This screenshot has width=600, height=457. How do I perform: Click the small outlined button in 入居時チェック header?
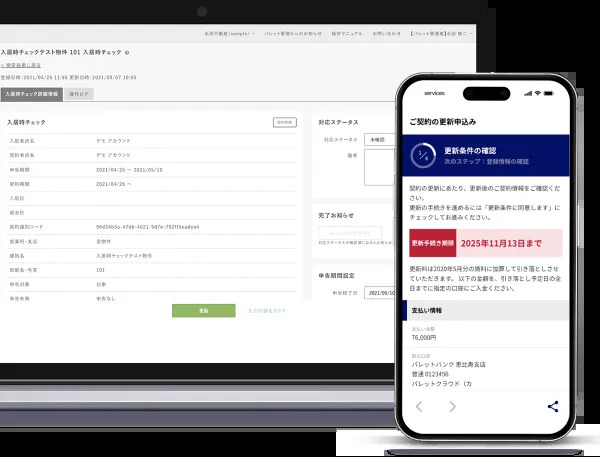(x=285, y=122)
